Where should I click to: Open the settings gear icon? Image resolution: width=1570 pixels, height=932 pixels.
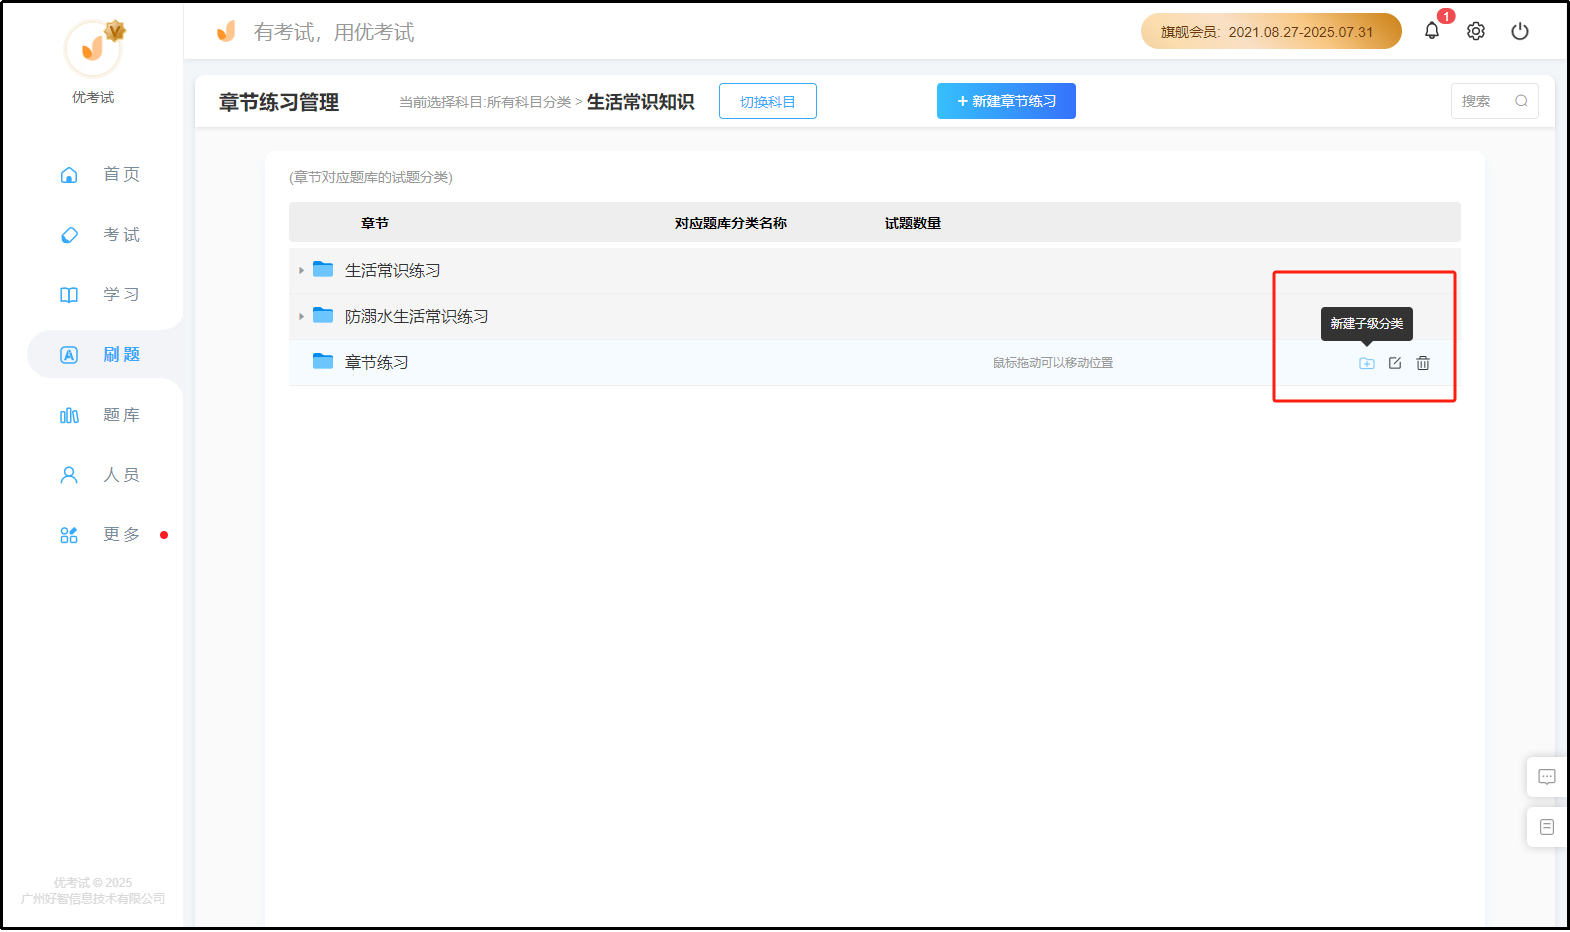tap(1476, 31)
